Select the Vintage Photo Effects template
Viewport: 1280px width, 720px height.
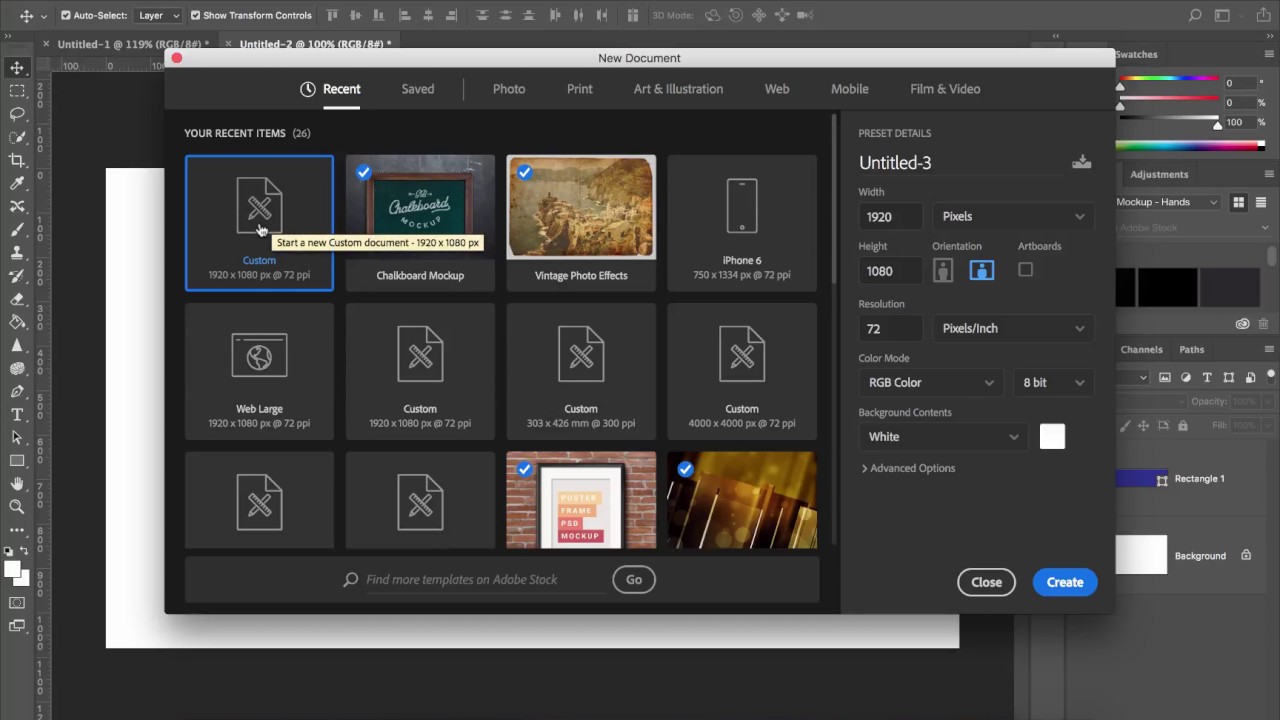[x=581, y=223]
